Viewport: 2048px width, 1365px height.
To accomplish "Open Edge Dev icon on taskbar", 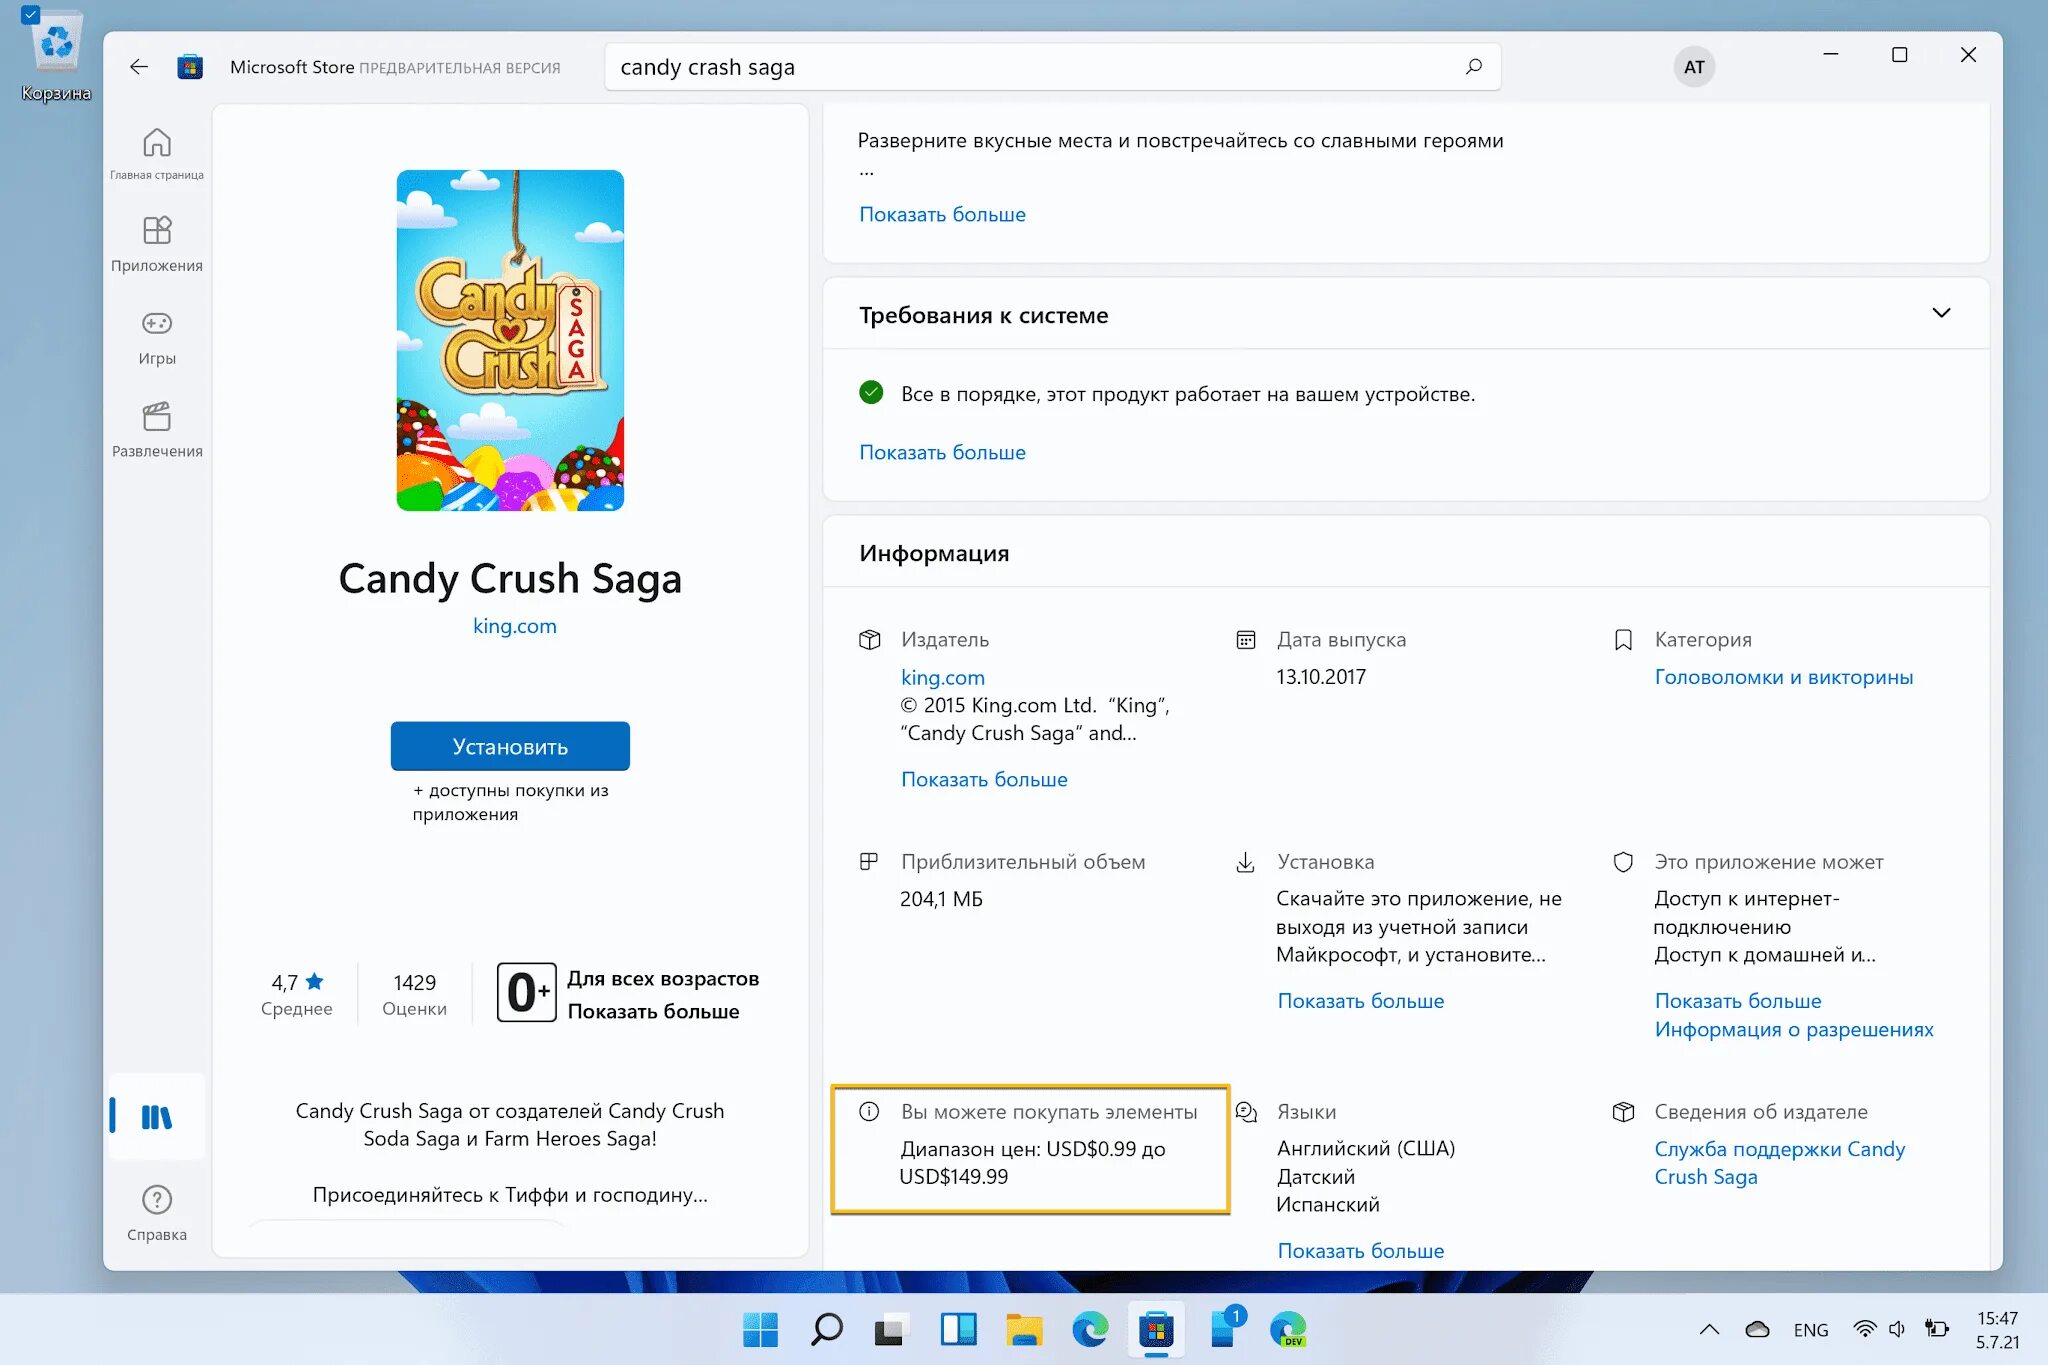I will click(1288, 1330).
